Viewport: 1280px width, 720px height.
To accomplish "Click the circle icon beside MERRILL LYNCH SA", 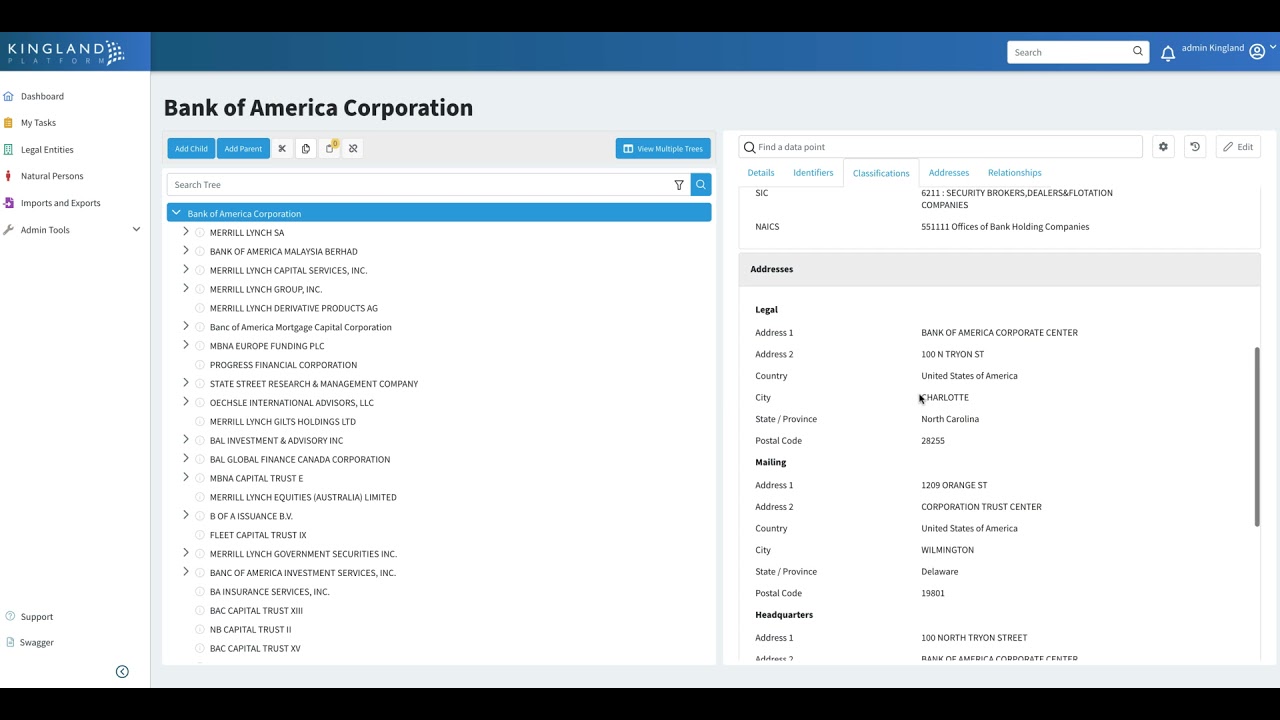I will [200, 233].
